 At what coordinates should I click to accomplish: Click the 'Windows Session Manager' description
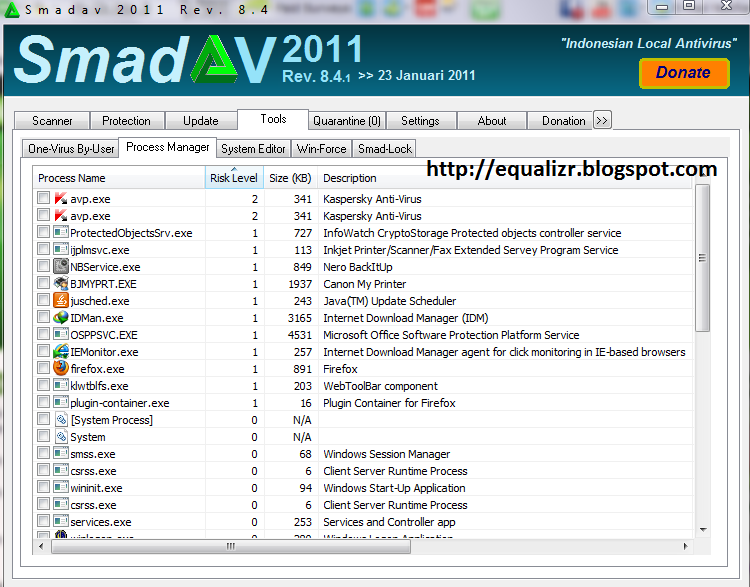[386, 454]
